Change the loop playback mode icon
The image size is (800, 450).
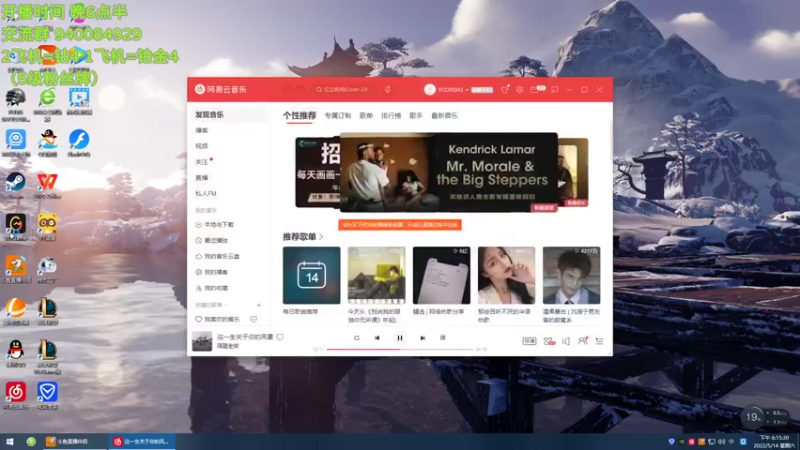(x=357, y=338)
